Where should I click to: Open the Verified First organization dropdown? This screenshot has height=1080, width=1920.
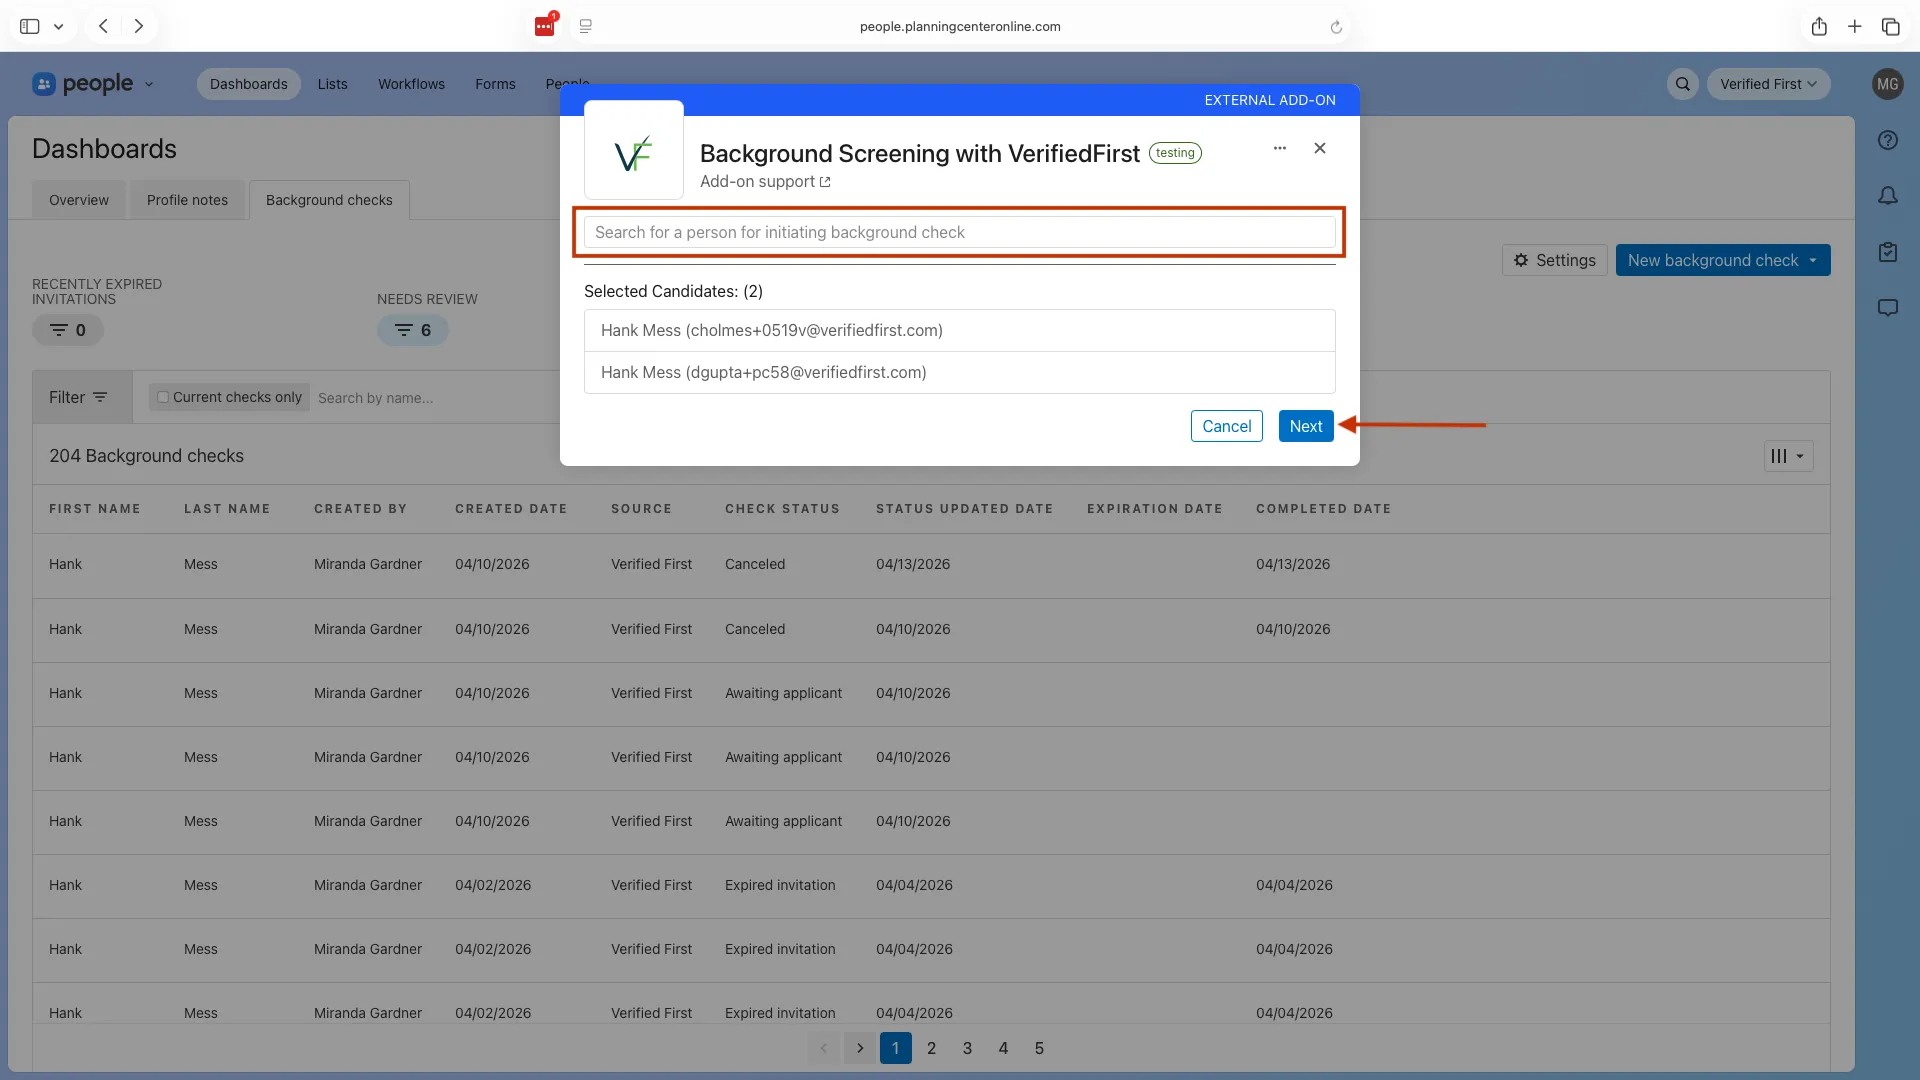click(1768, 84)
